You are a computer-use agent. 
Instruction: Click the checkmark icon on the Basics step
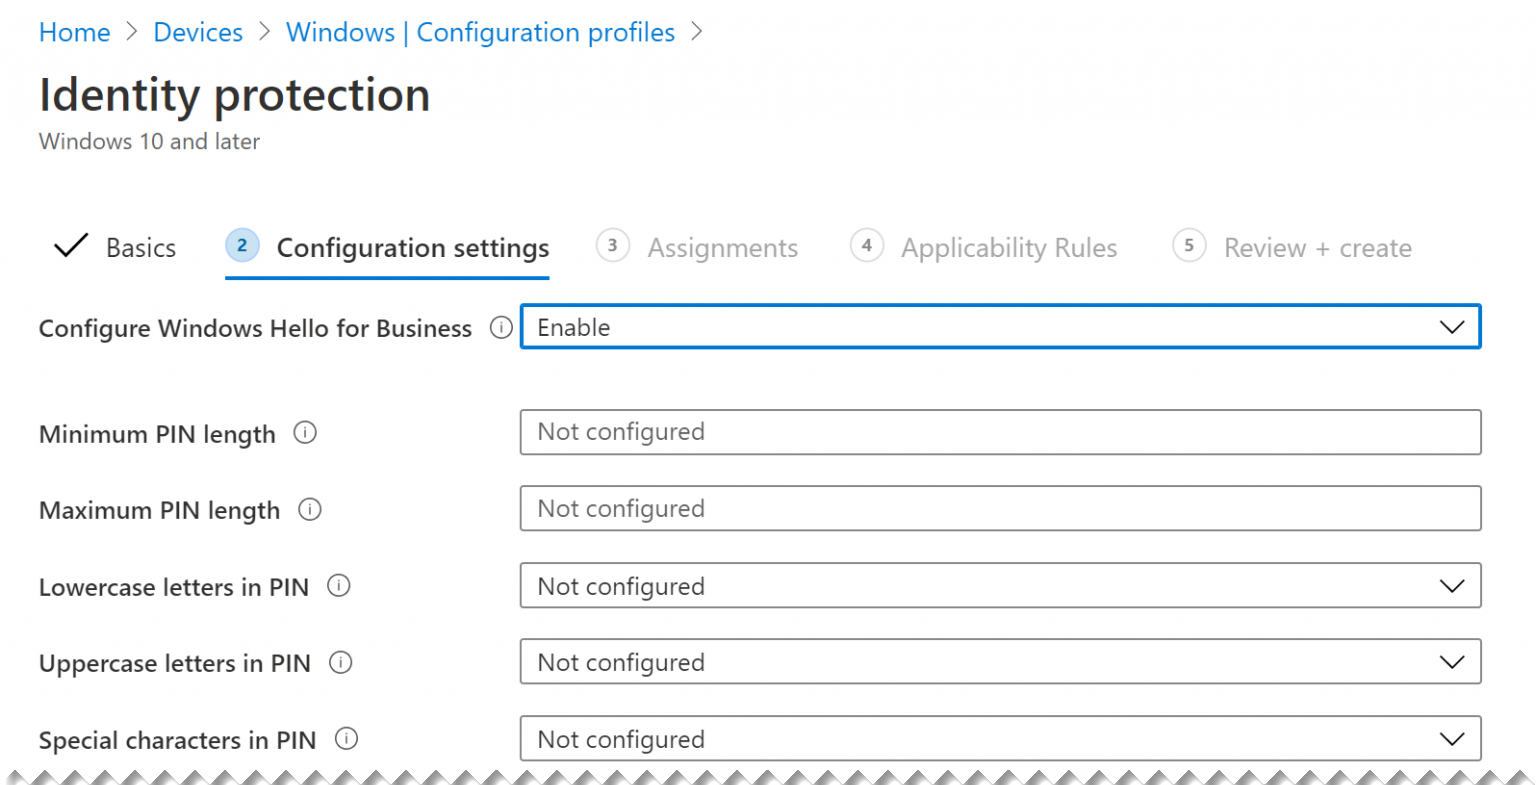pos(69,246)
